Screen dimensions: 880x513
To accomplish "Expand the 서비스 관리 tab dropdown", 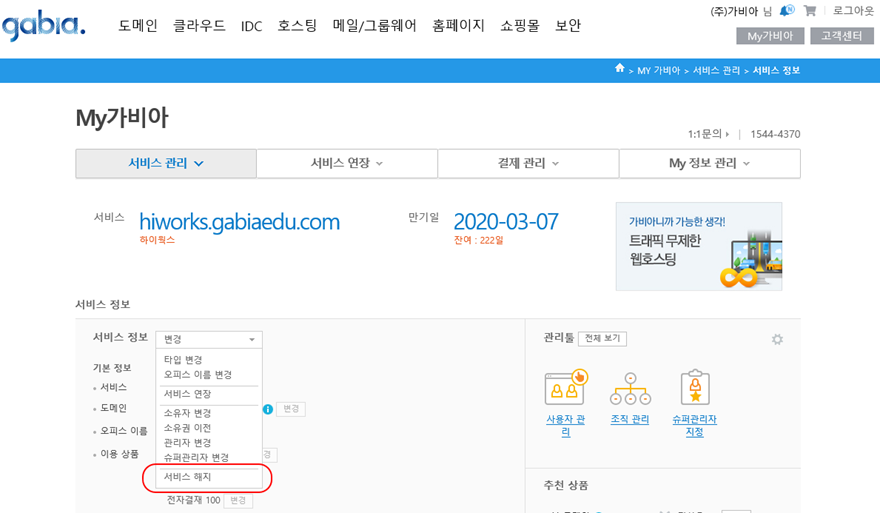I will click(x=166, y=163).
